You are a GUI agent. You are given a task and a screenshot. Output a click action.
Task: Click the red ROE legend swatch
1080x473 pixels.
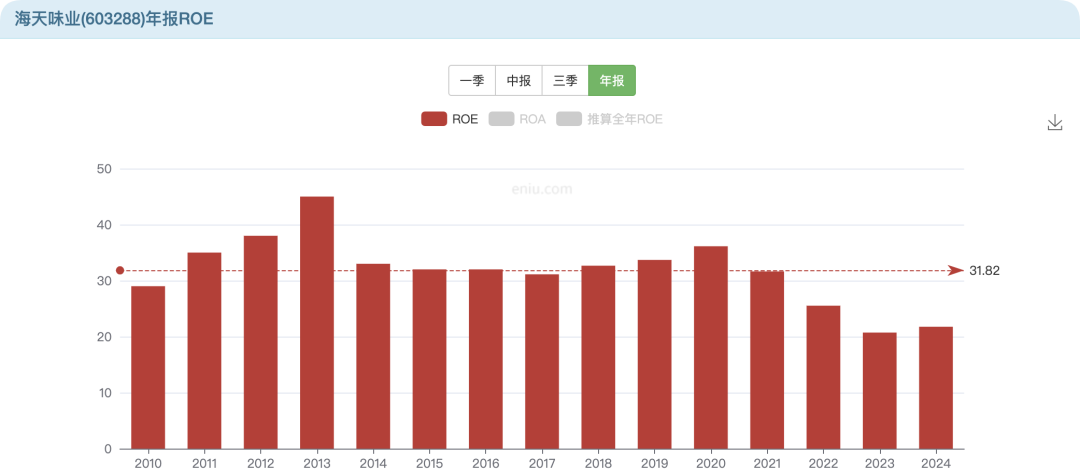[433, 119]
